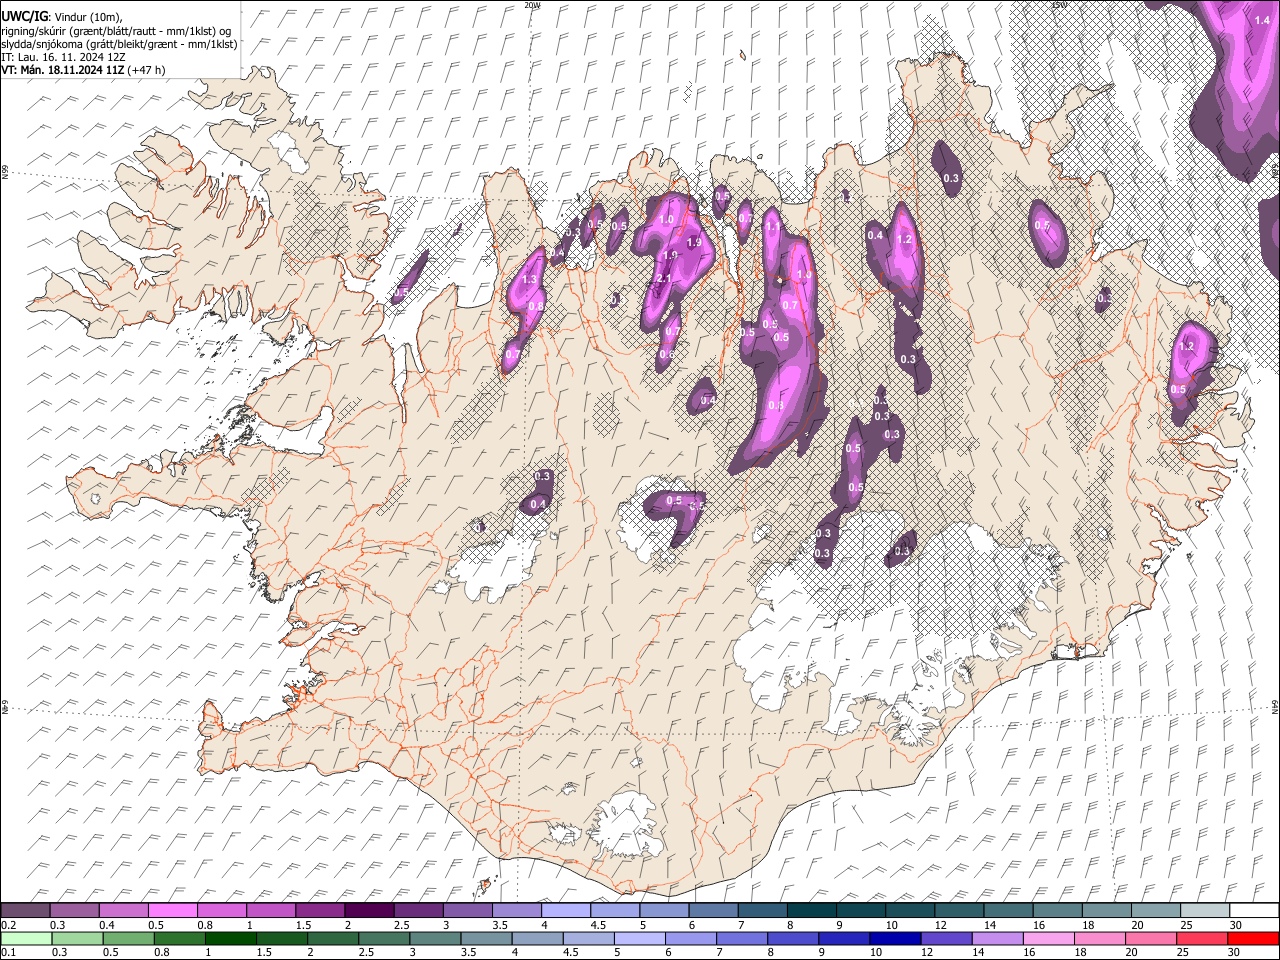The height and width of the screenshot is (960, 1280).
Task: Click the "0.2" label of the upper legend
Action: (7, 925)
